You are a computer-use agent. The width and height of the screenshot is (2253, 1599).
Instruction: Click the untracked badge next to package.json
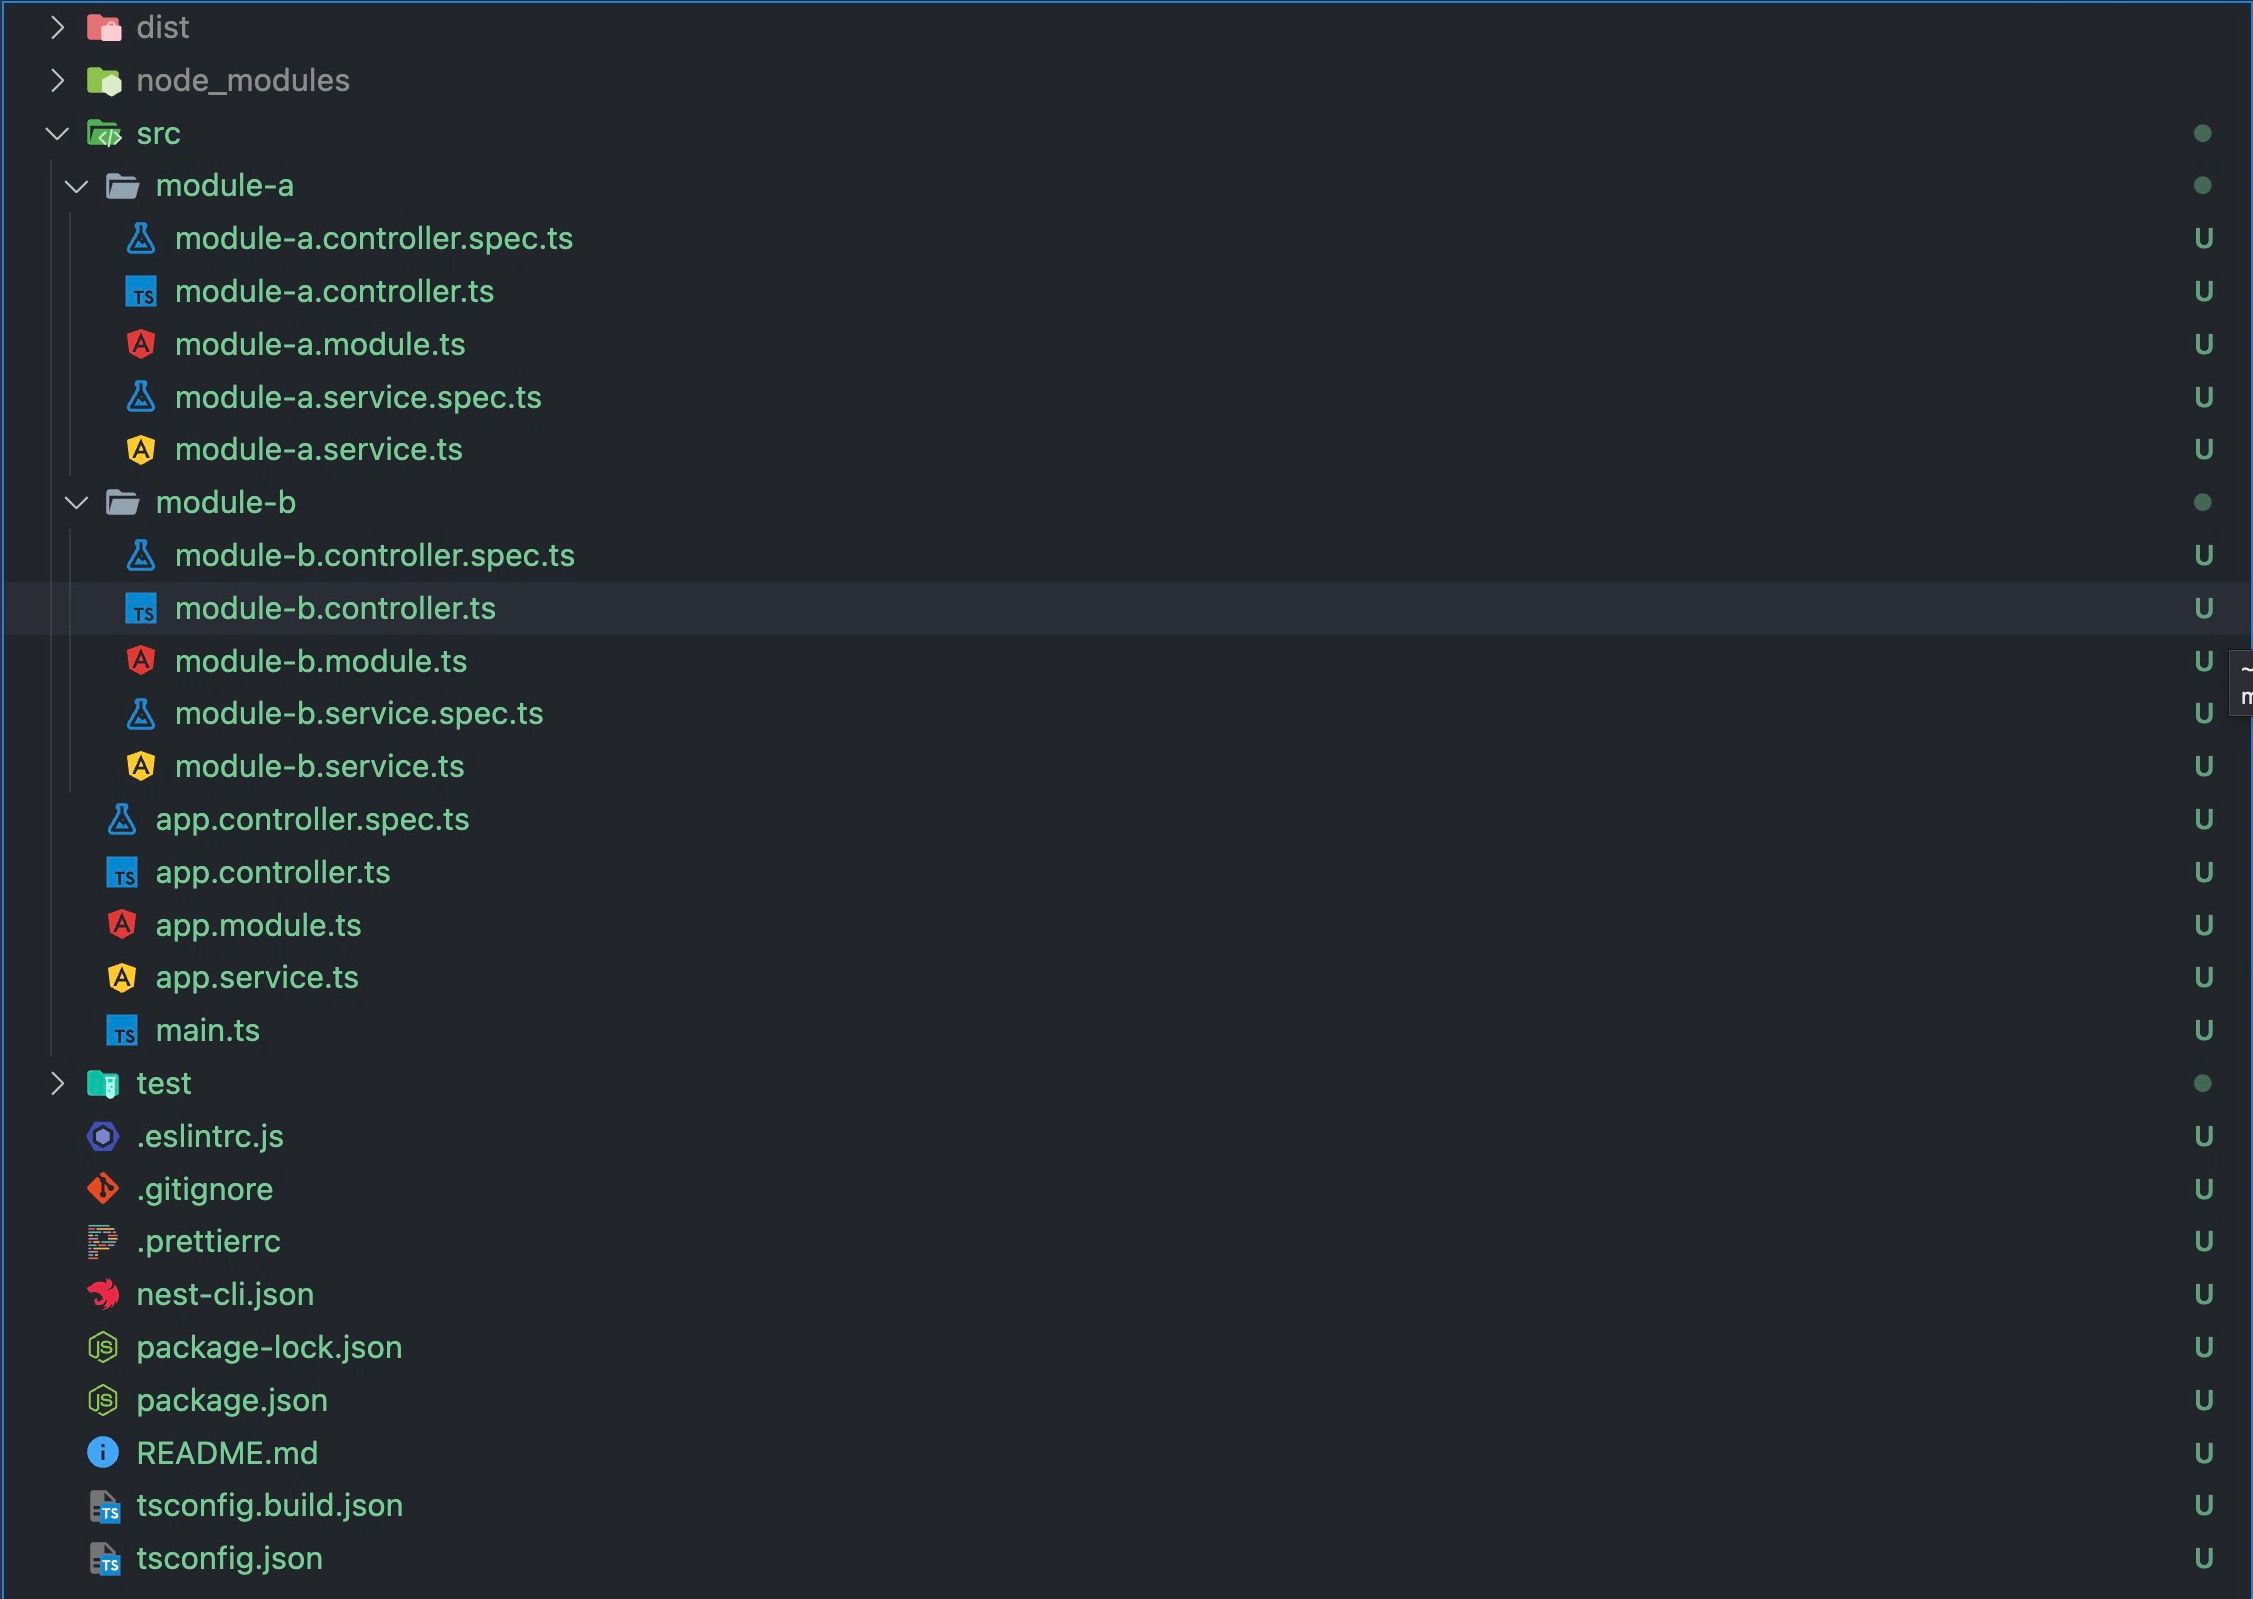coord(2204,1400)
